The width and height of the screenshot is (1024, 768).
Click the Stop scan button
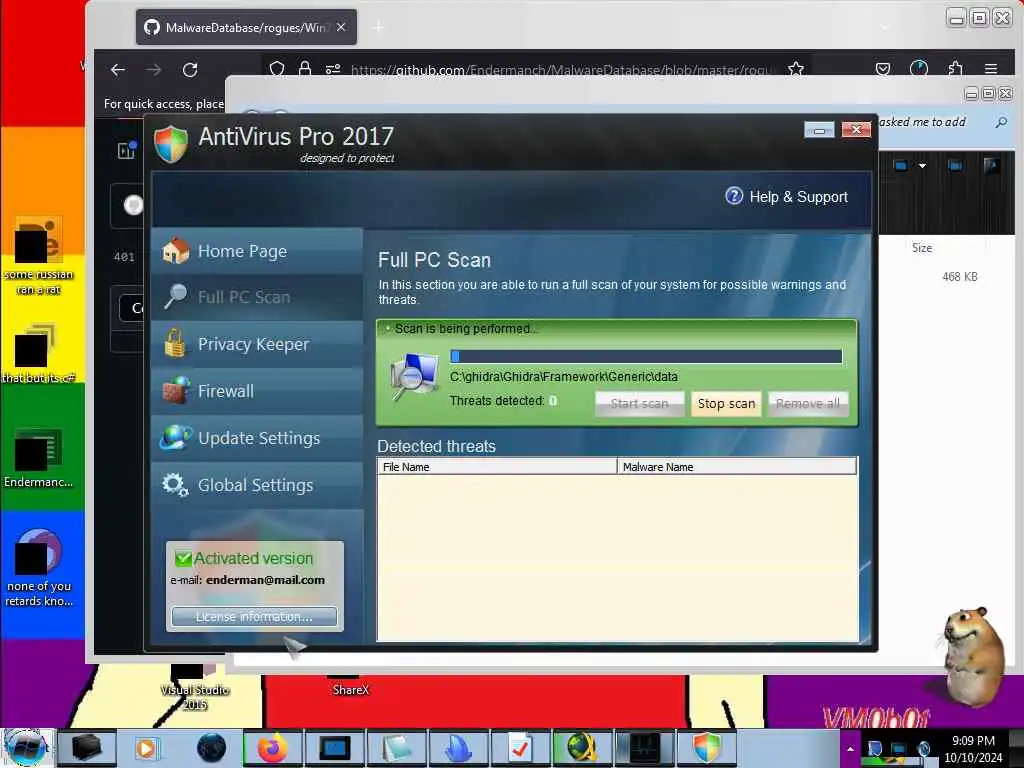click(726, 404)
